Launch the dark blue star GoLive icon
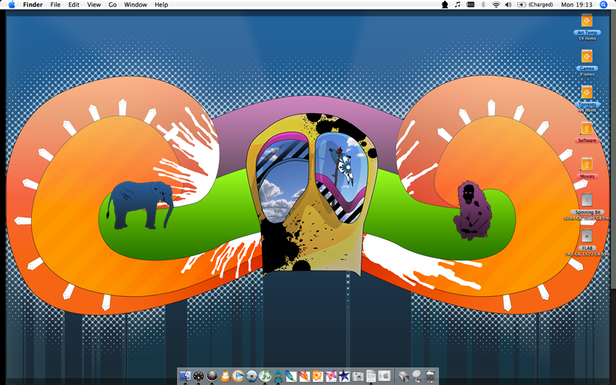 344,376
